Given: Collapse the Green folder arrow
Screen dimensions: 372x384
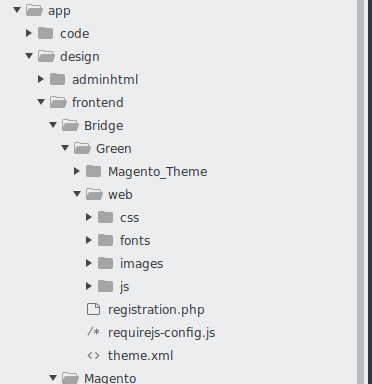Looking at the screenshot, I should pos(65,148).
